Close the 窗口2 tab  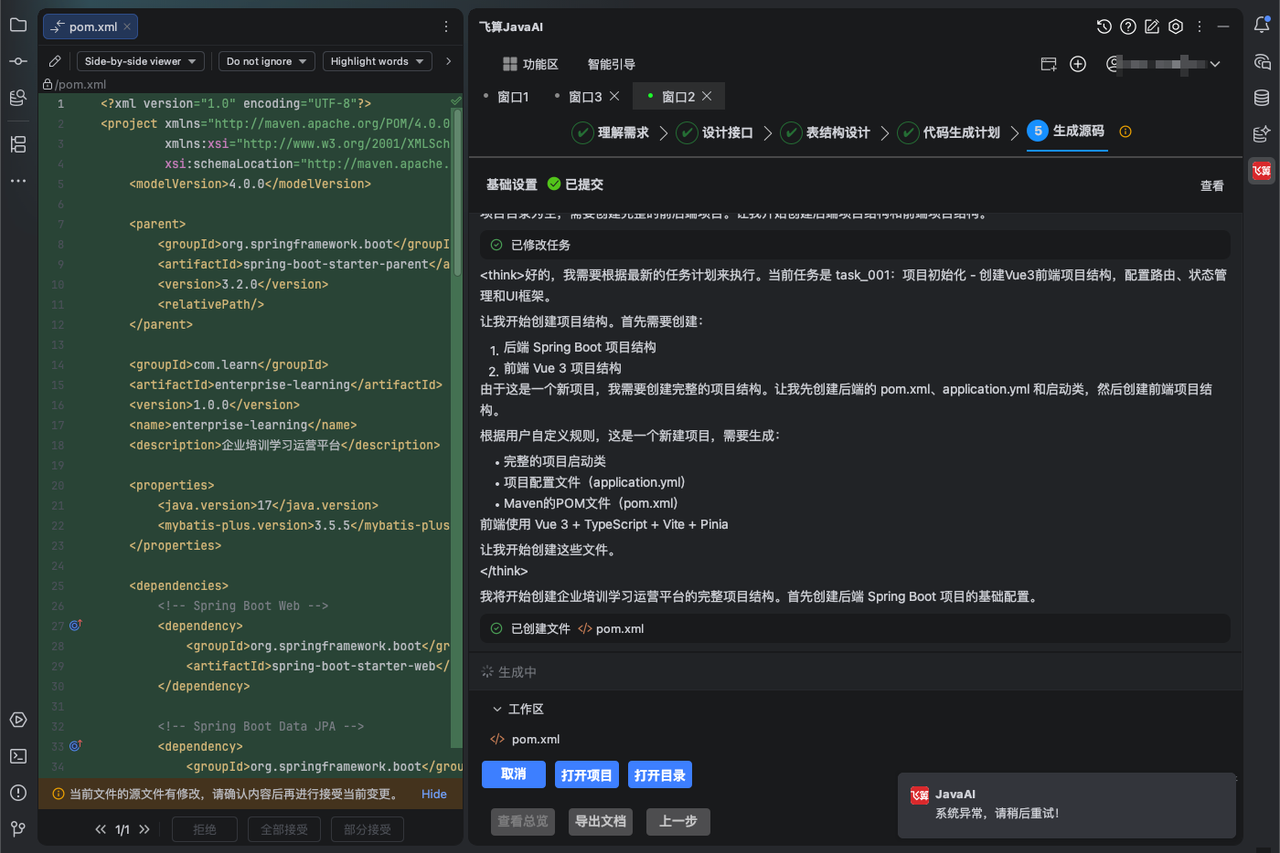(x=706, y=96)
